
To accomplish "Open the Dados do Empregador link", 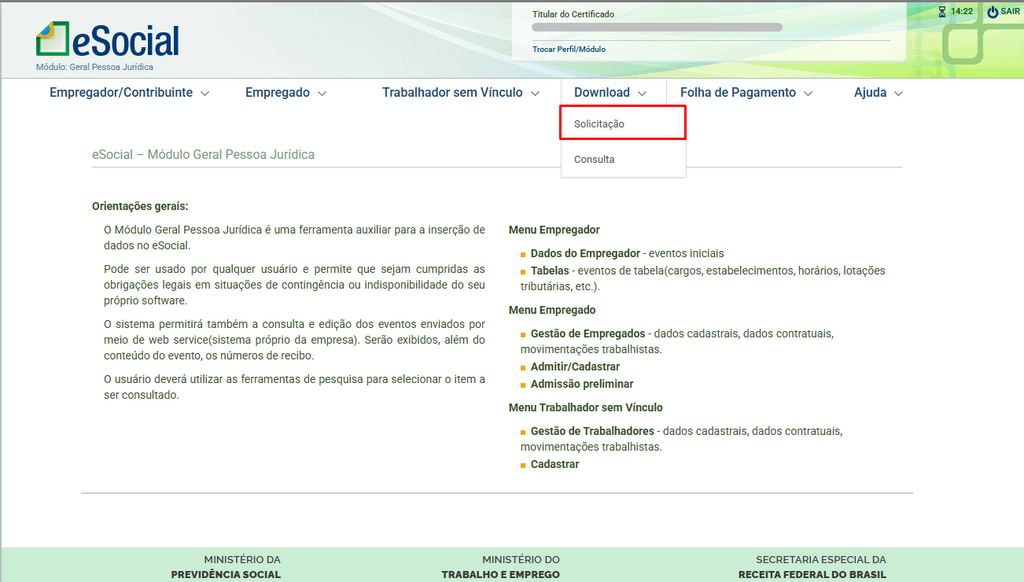I will (585, 254).
